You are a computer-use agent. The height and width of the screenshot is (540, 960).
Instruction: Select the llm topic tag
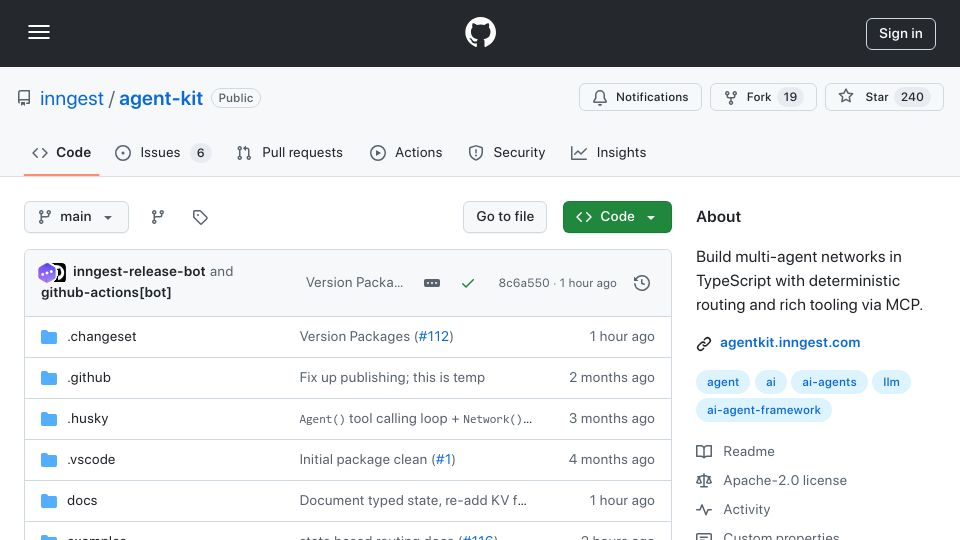coord(891,382)
